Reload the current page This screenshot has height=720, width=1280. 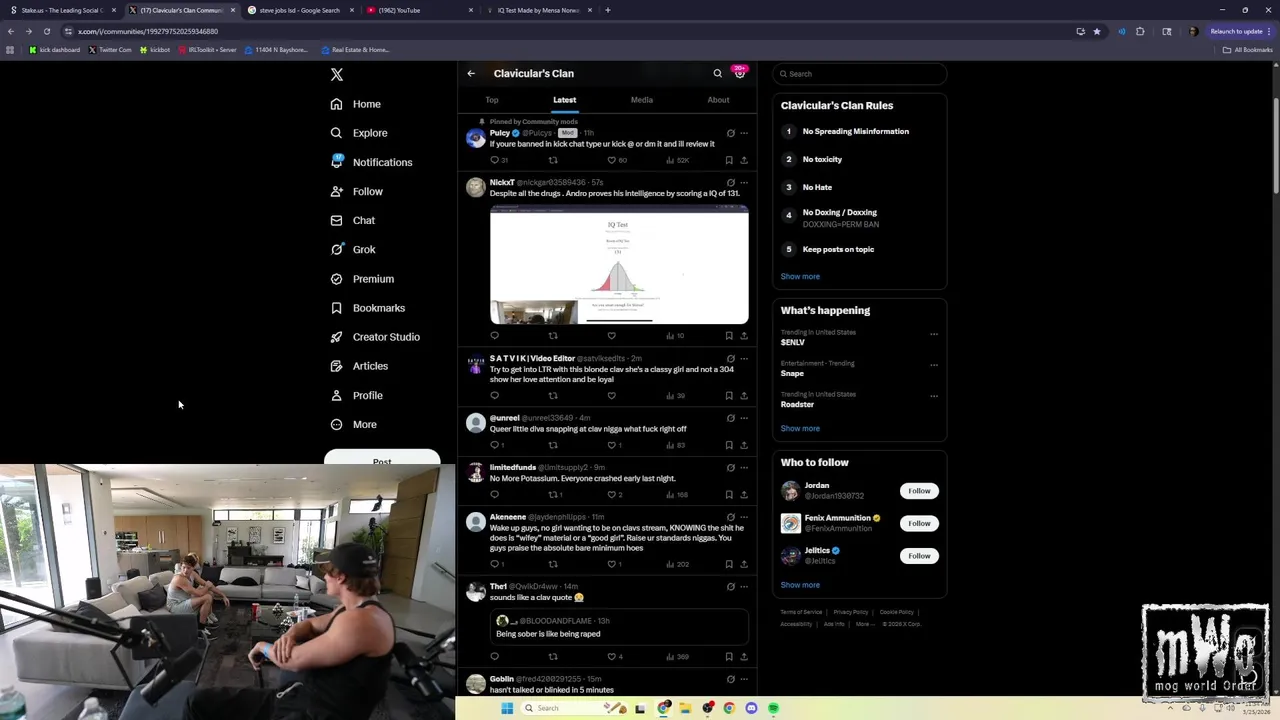tap(47, 31)
